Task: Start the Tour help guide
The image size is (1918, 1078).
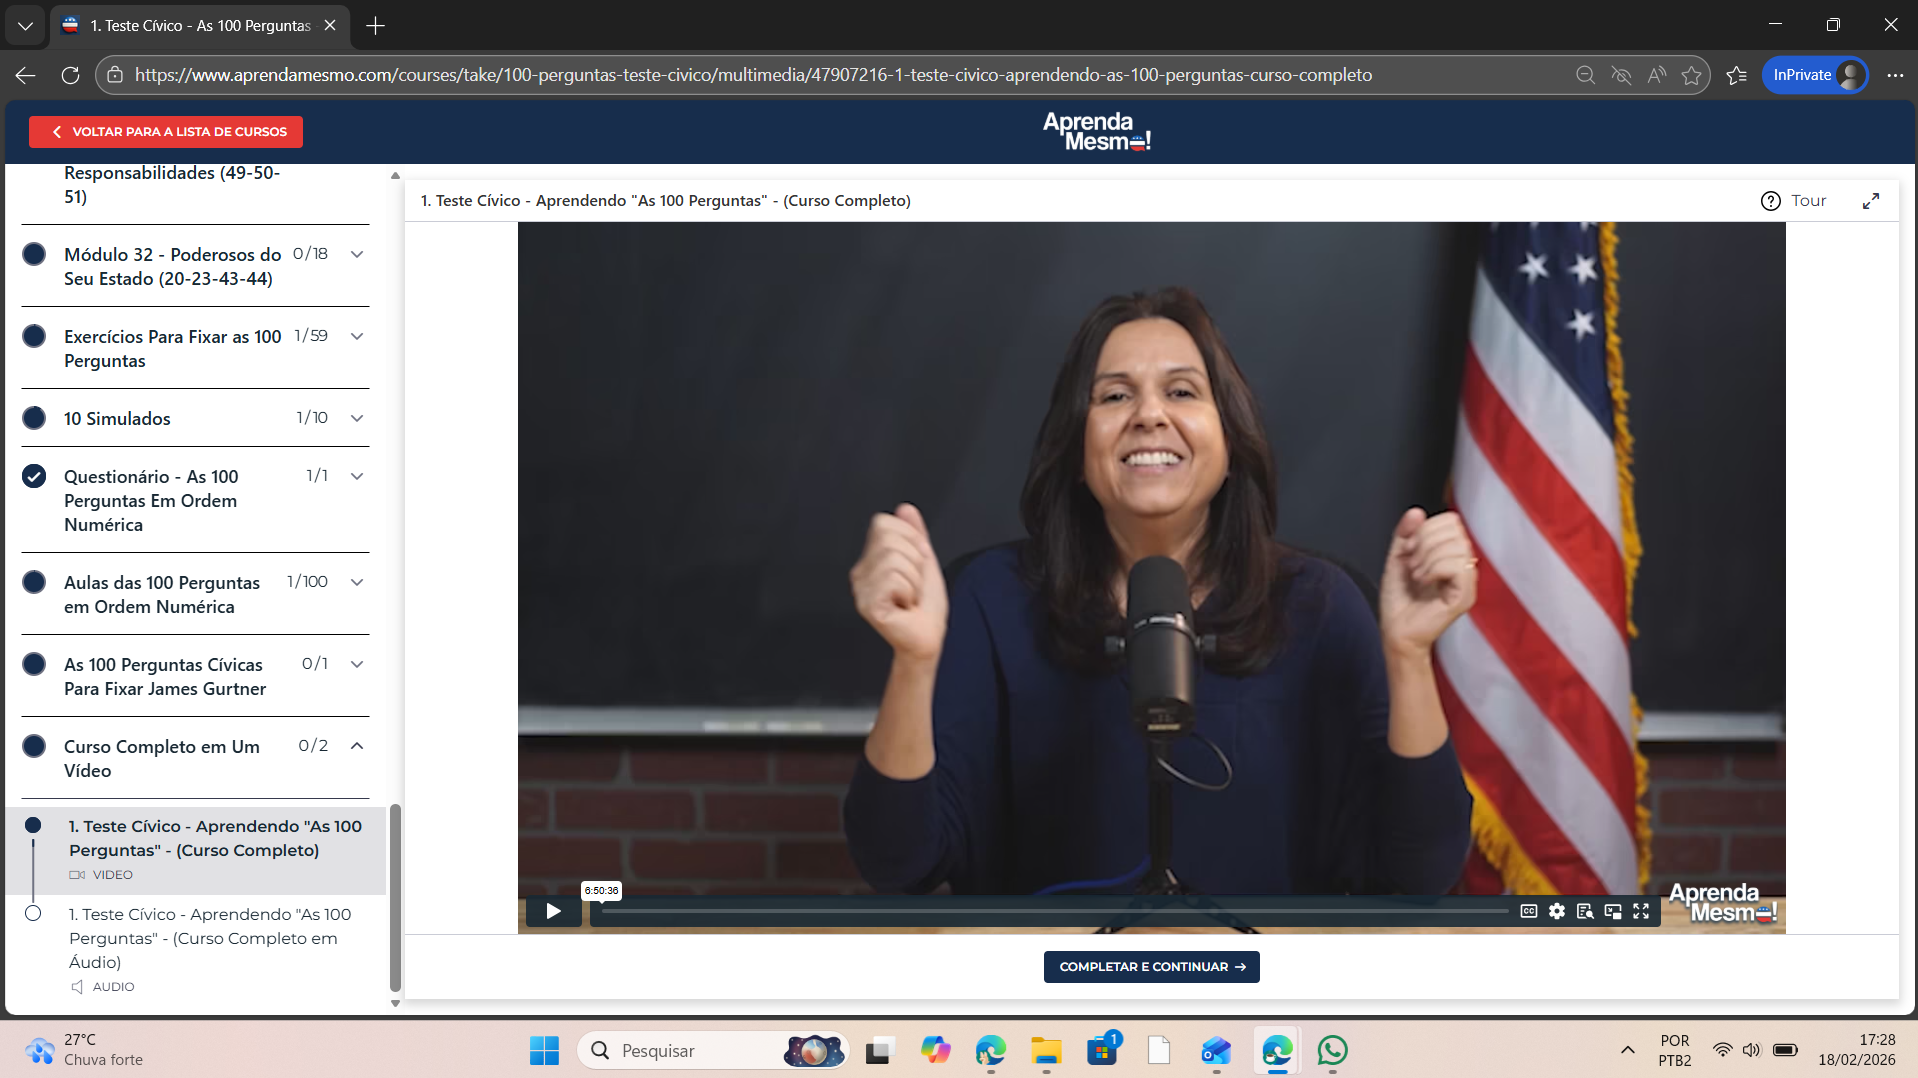Action: click(1794, 201)
